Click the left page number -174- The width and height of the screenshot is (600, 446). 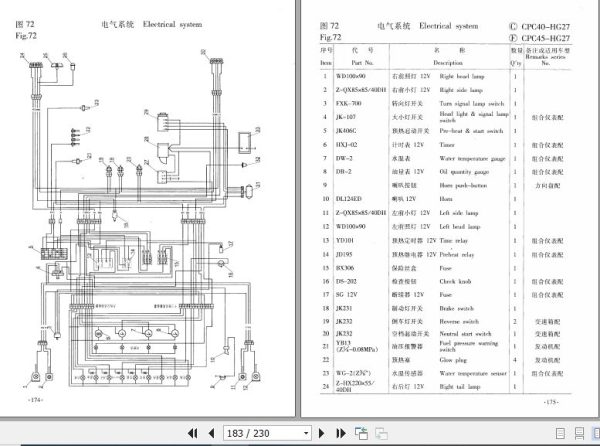tap(36, 400)
